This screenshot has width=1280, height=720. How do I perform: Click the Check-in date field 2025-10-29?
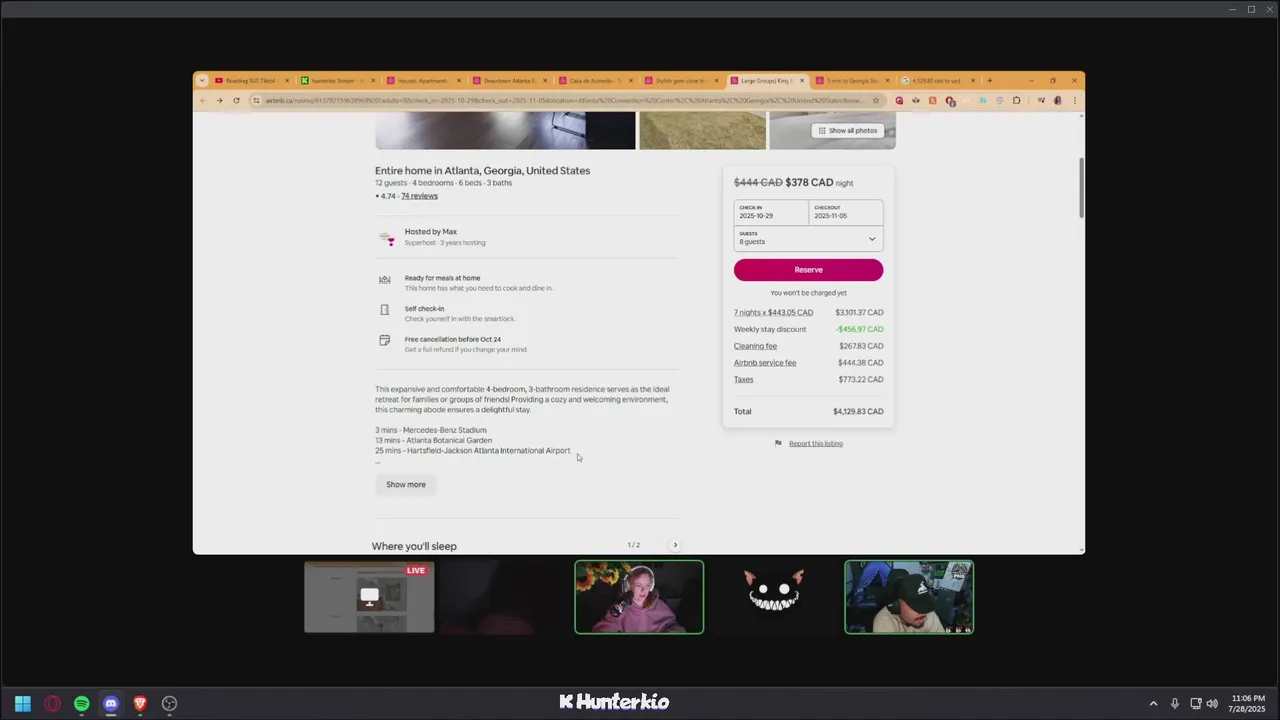pos(771,212)
